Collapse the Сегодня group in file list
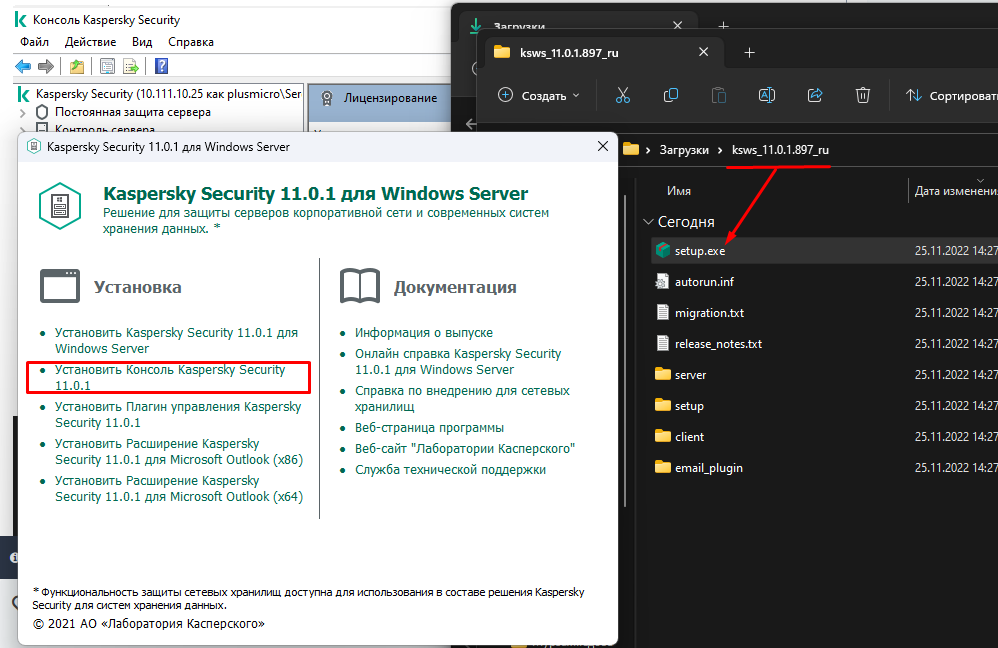This screenshot has width=998, height=648. coord(648,222)
